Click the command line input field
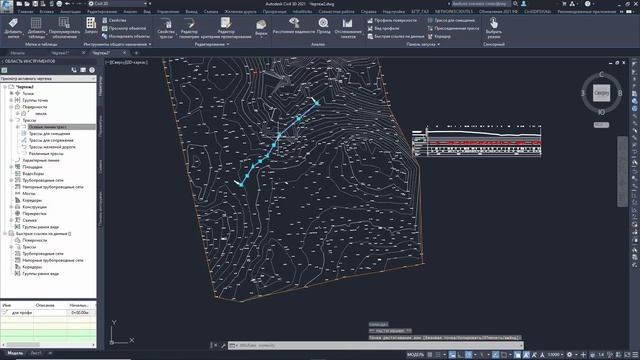The width and height of the screenshot is (640, 360). pyautogui.click(x=376, y=346)
